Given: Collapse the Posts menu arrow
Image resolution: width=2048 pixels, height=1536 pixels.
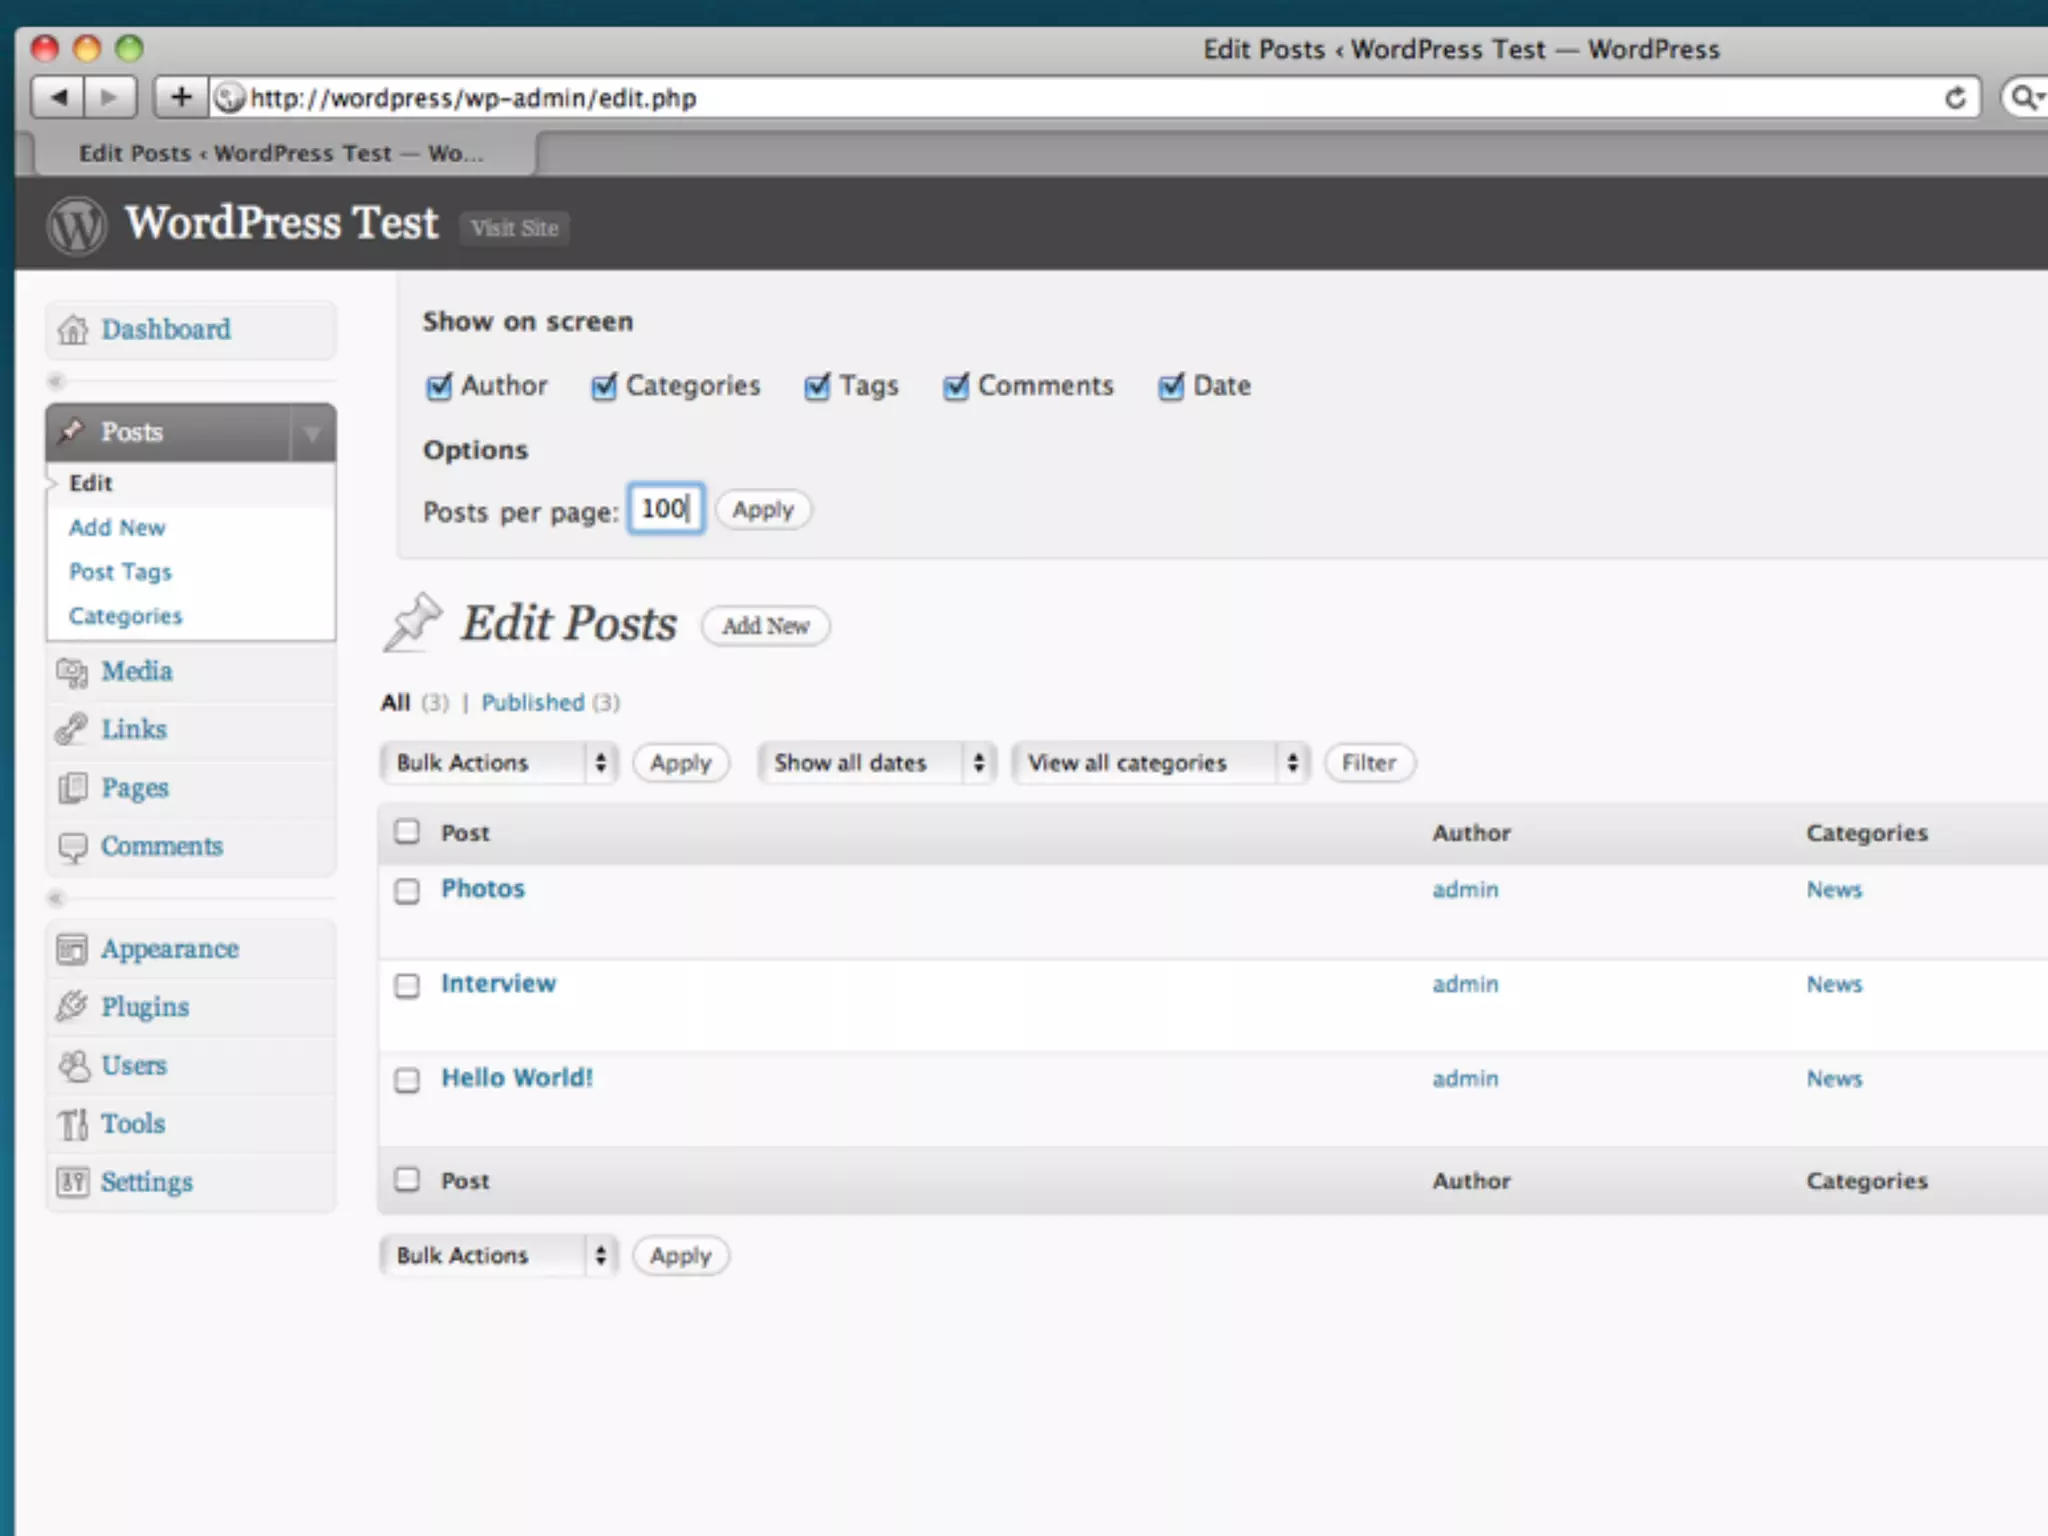Looking at the screenshot, I should point(312,433).
